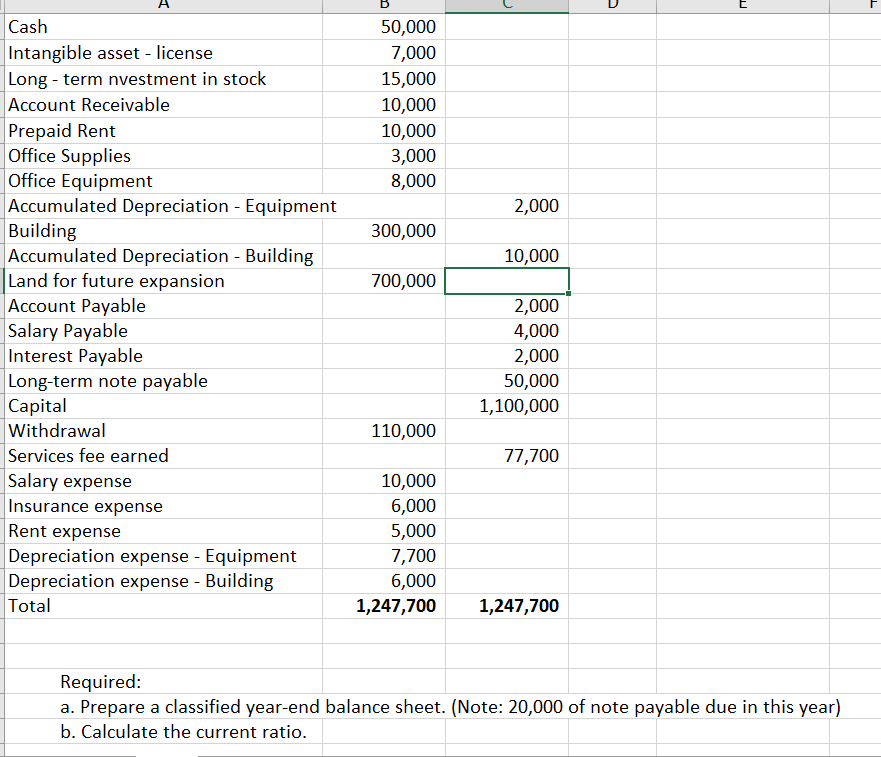Select the 'Capital' label cell

tap(164, 406)
